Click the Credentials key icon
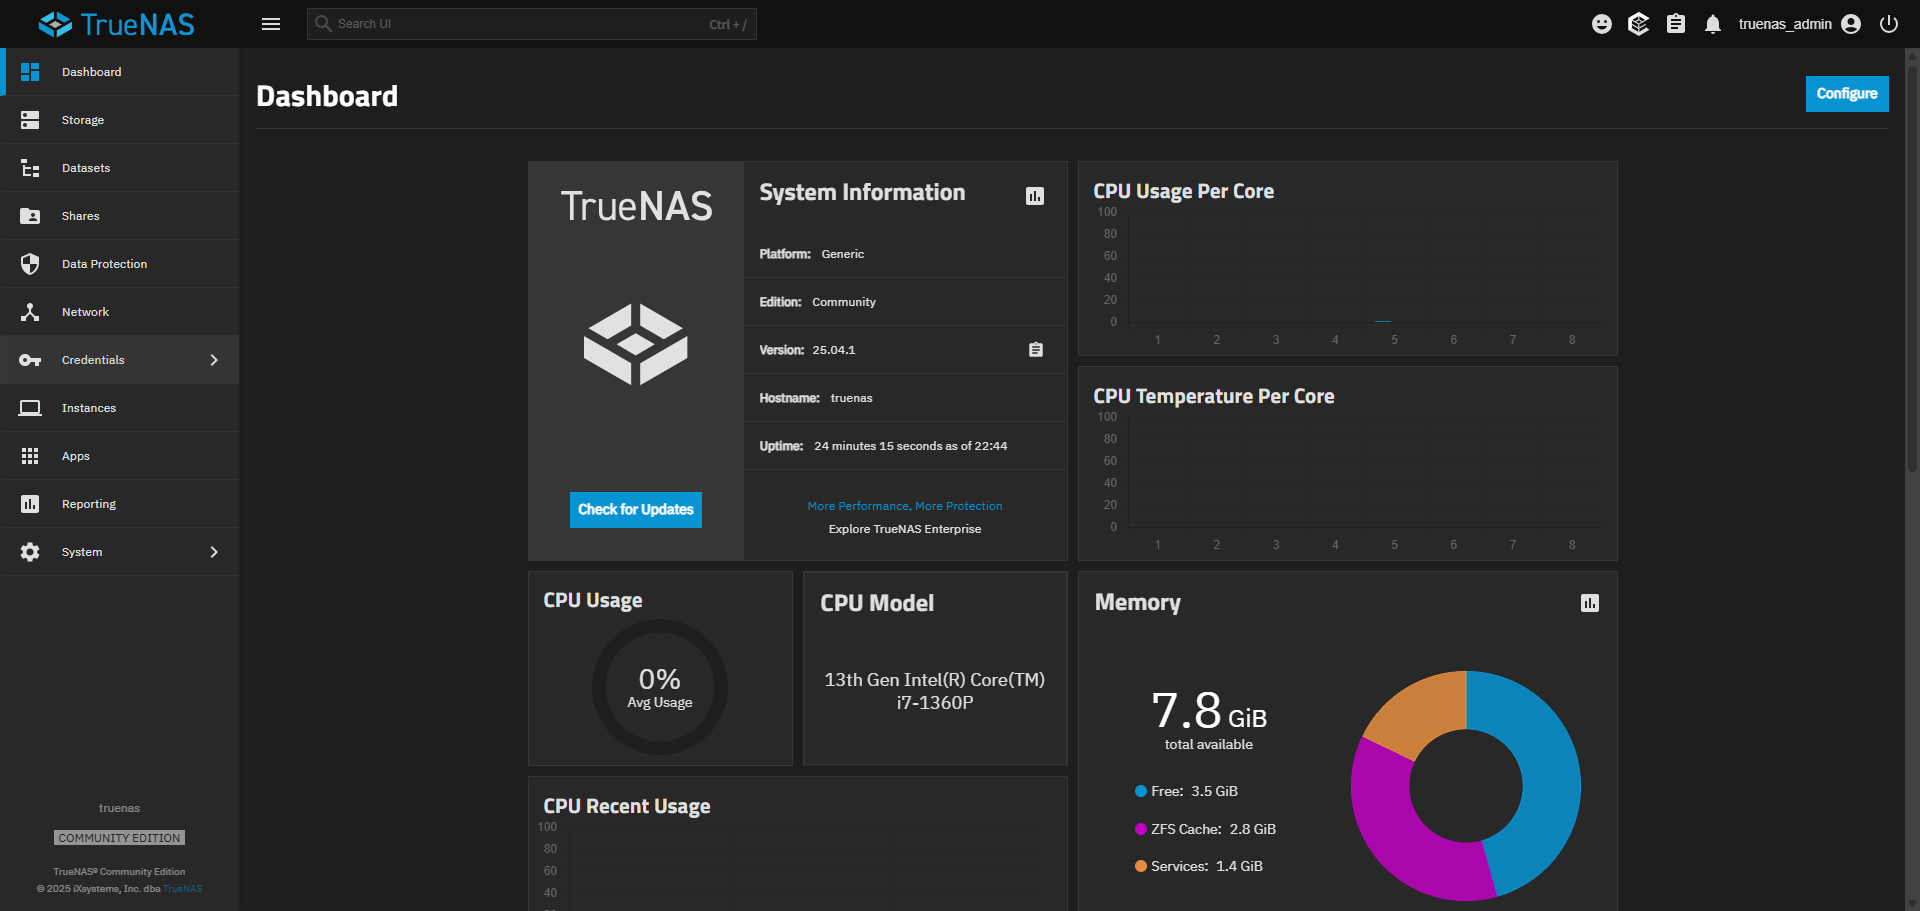 30,360
